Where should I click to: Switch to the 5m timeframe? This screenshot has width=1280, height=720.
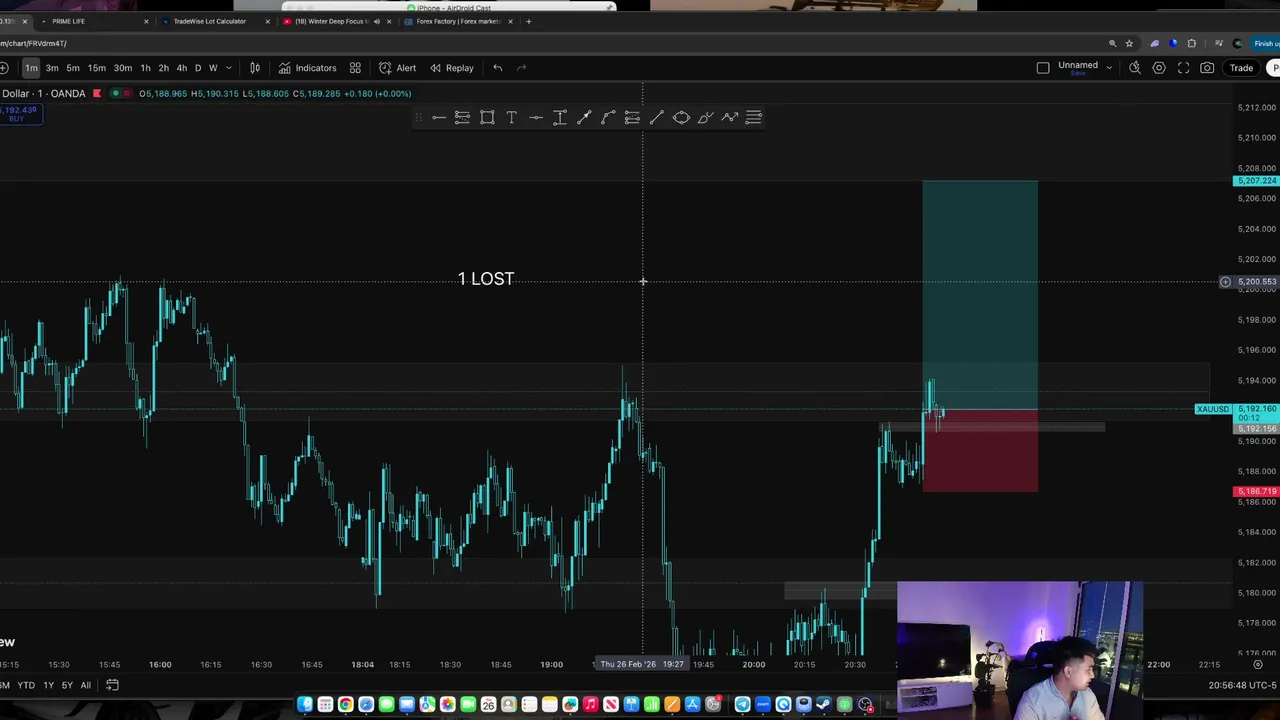73,68
